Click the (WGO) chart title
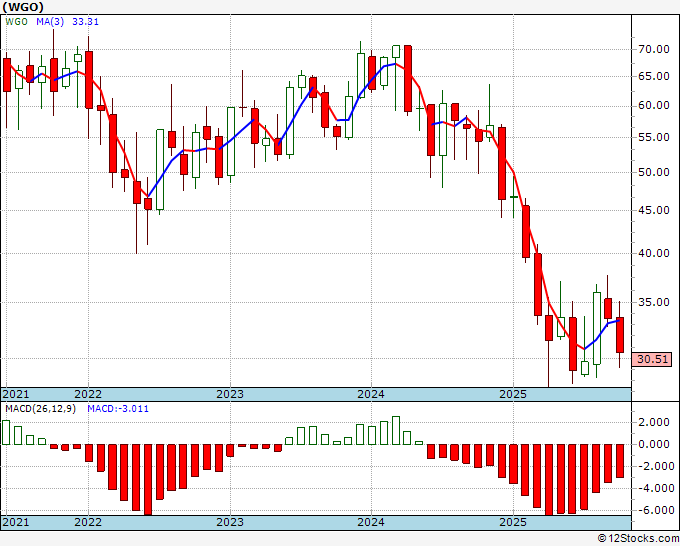Screen dimensions: 680x546 [23, 7]
